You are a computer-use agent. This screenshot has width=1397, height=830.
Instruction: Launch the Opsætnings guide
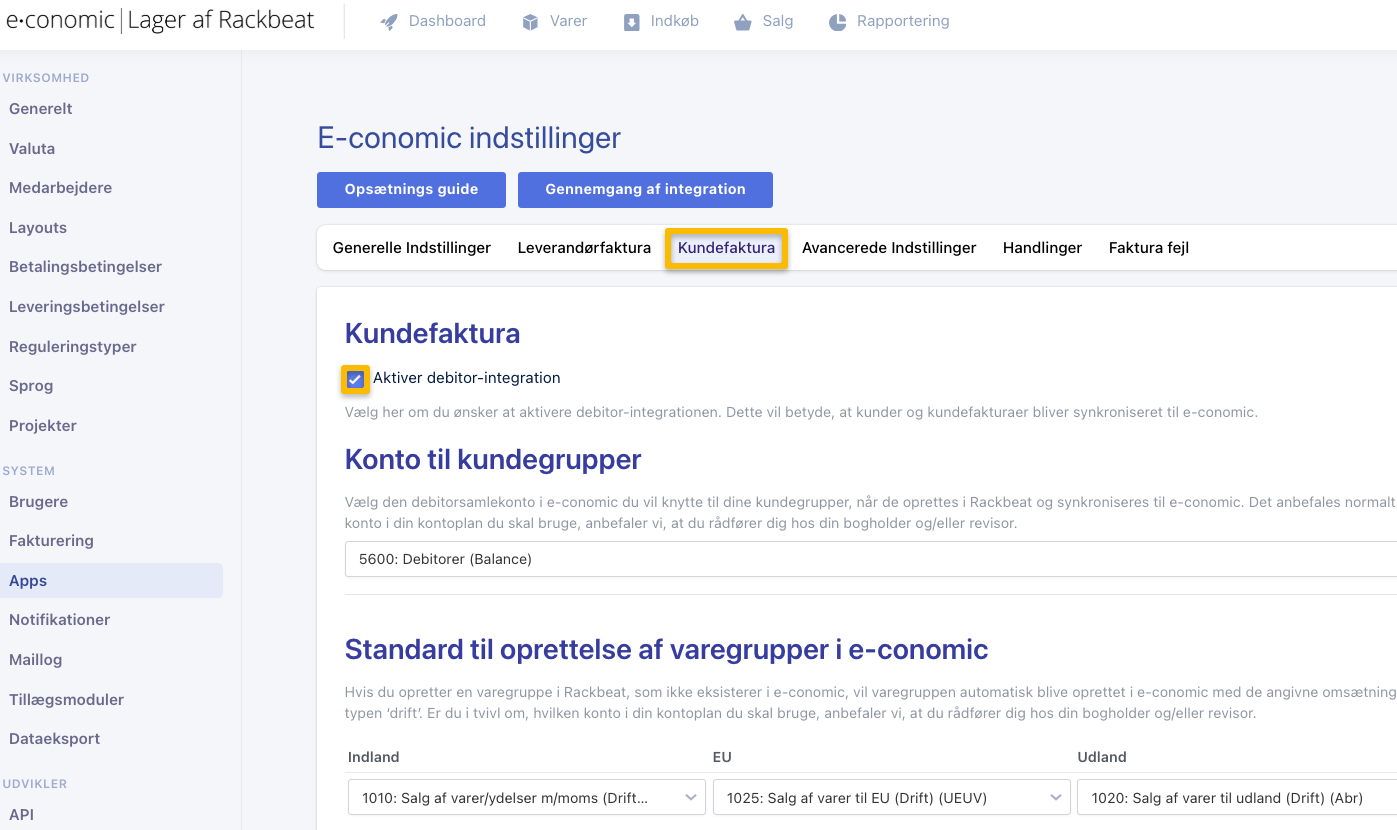tap(411, 189)
